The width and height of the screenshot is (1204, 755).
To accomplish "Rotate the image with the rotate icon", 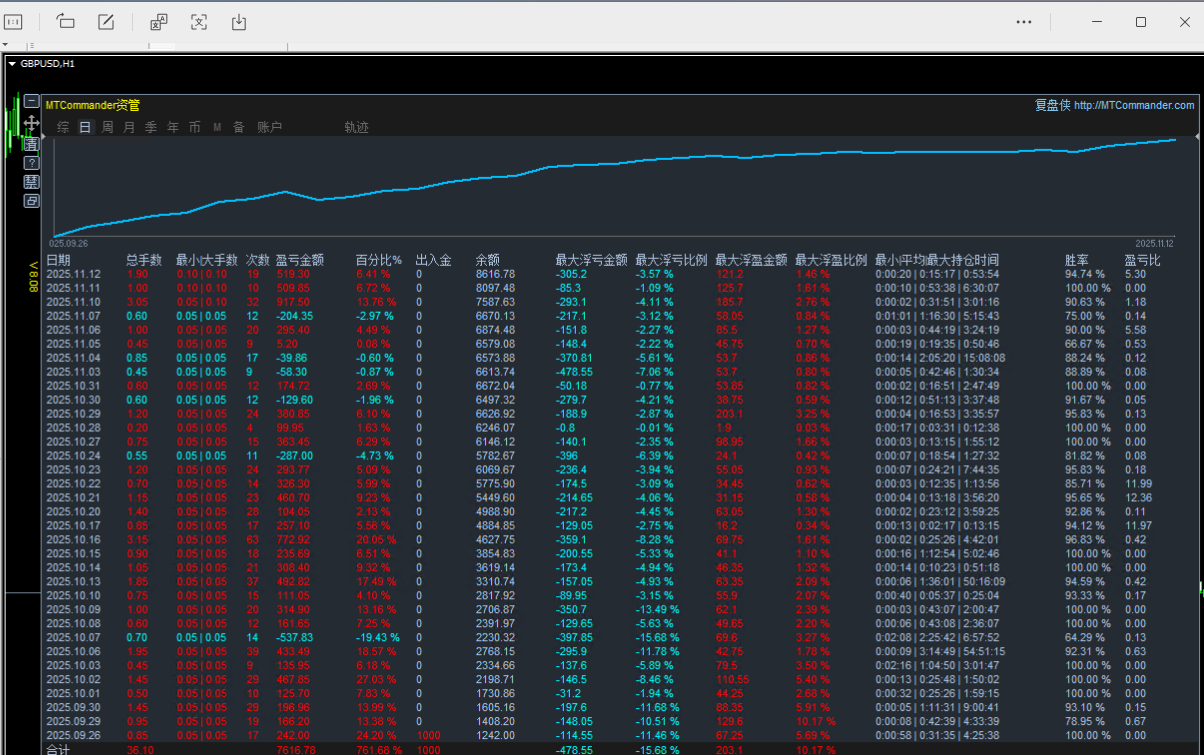I will [x=66, y=21].
